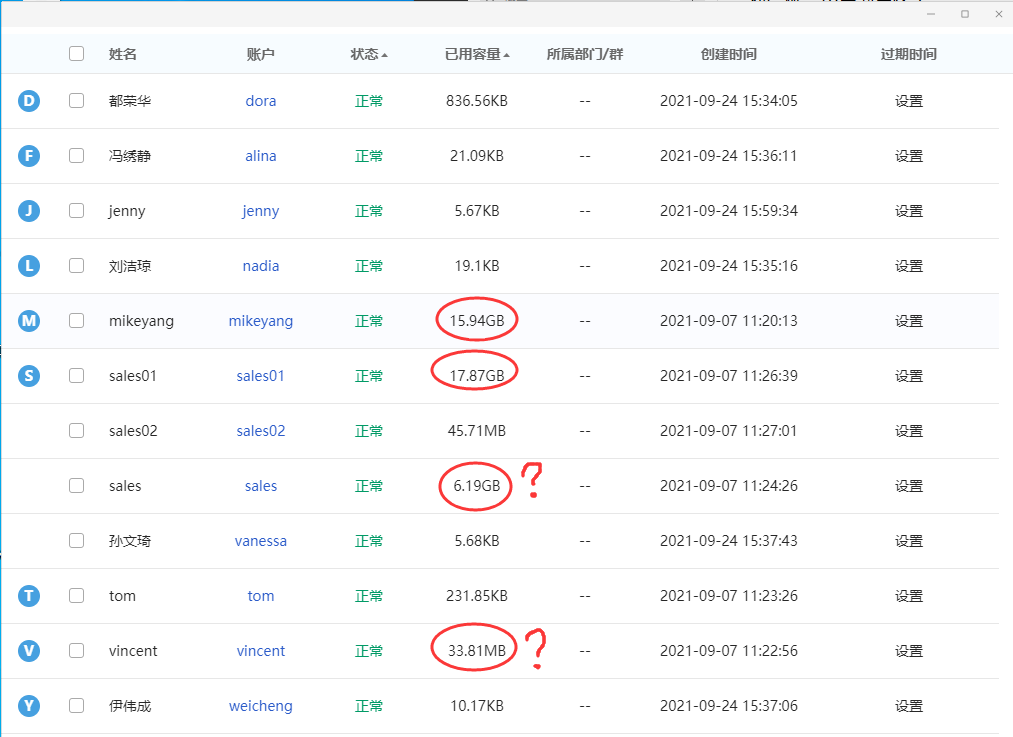Click 设置 in the tom row
The height and width of the screenshot is (737, 1013).
(x=908, y=596)
